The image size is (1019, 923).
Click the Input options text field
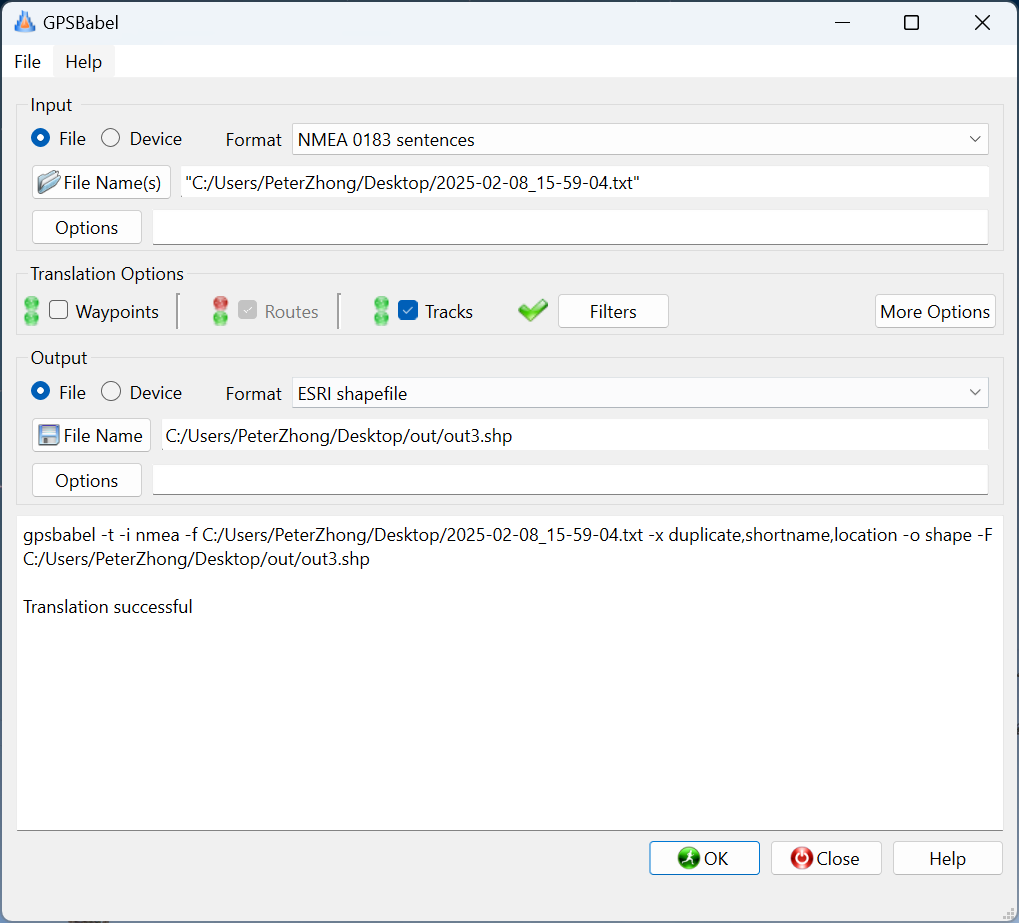(571, 228)
